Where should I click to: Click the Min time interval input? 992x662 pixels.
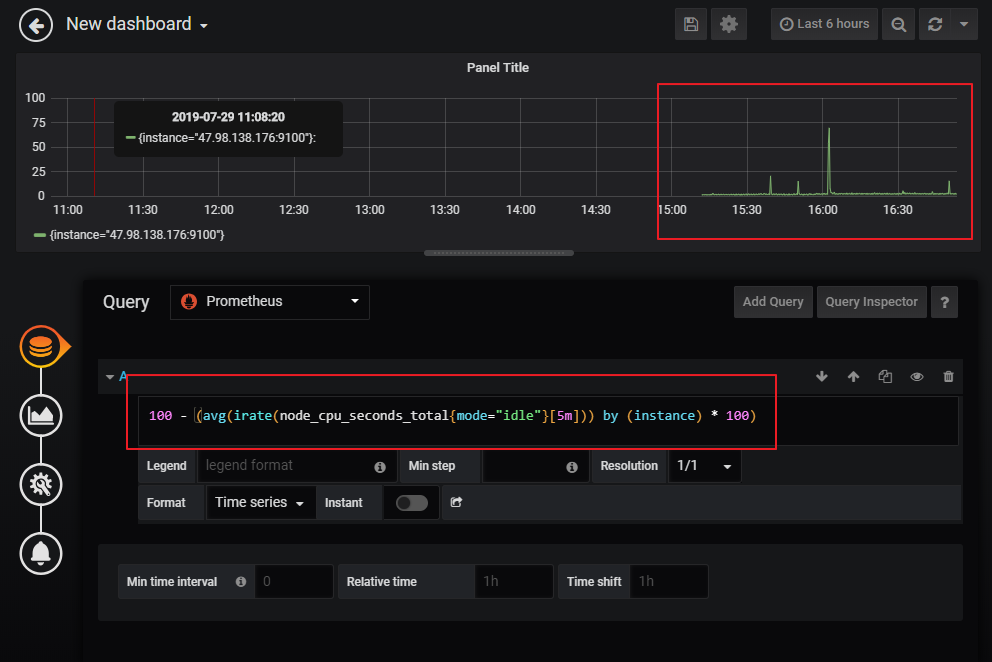[294, 582]
